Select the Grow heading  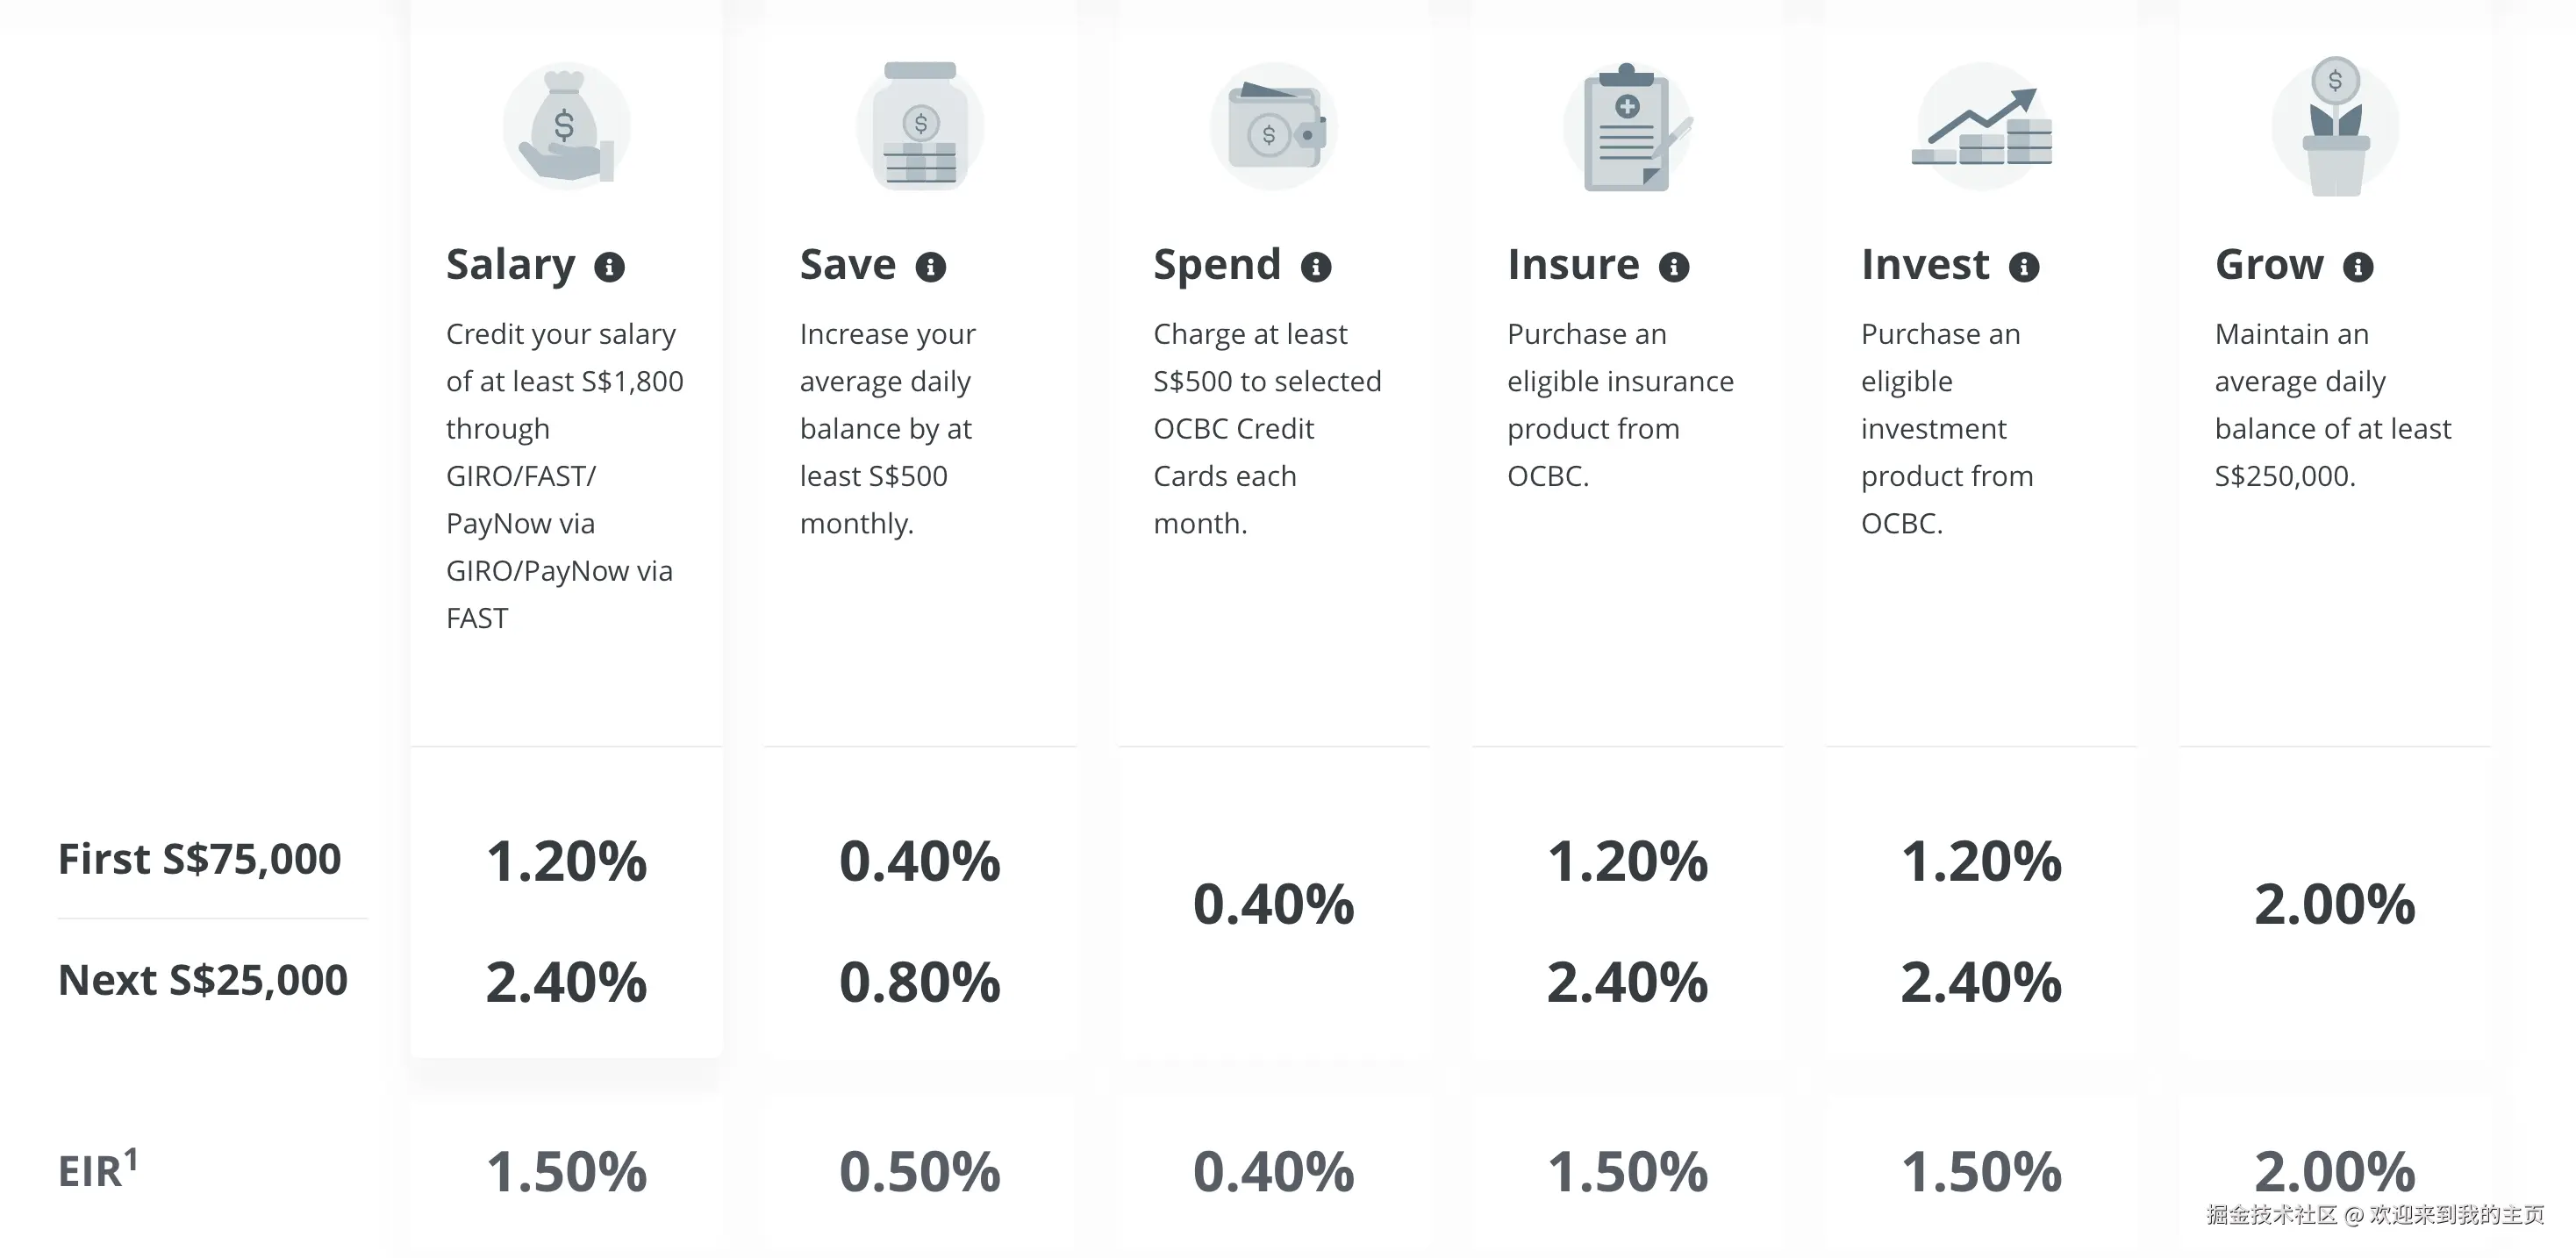coord(2269,265)
